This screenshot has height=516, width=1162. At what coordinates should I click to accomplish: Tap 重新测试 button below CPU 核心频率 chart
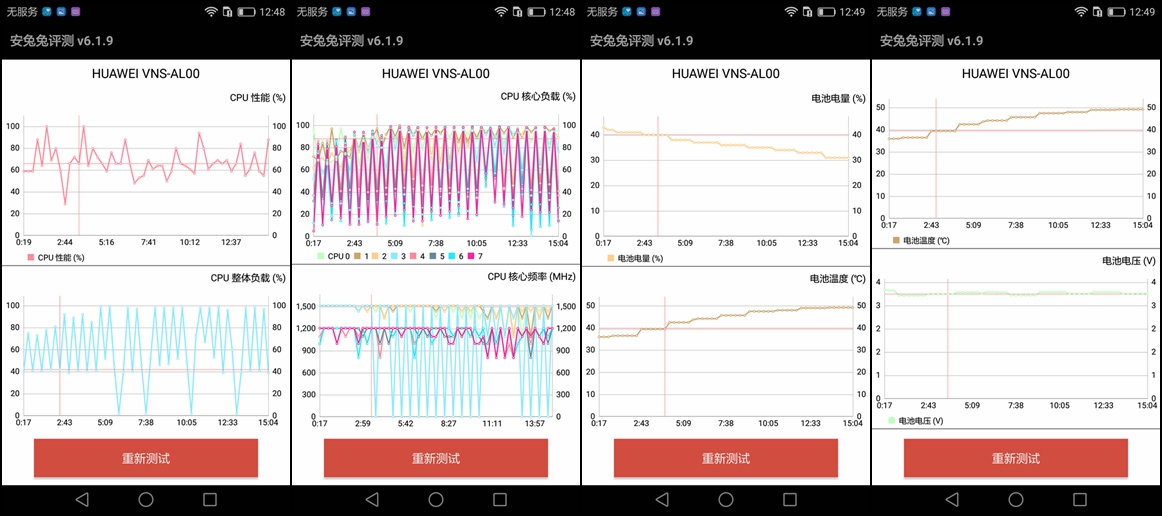coord(436,458)
